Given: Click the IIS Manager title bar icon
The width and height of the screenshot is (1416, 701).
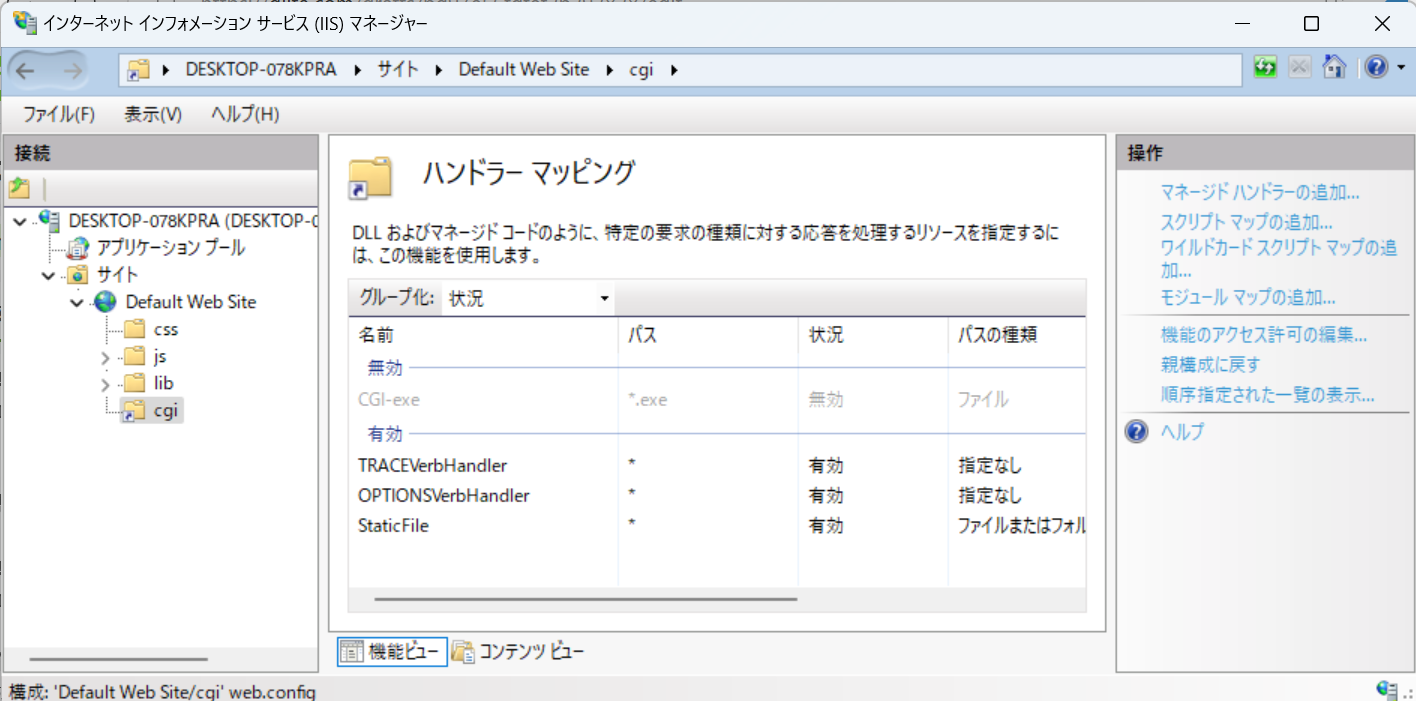Looking at the screenshot, I should pyautogui.click(x=24, y=24).
